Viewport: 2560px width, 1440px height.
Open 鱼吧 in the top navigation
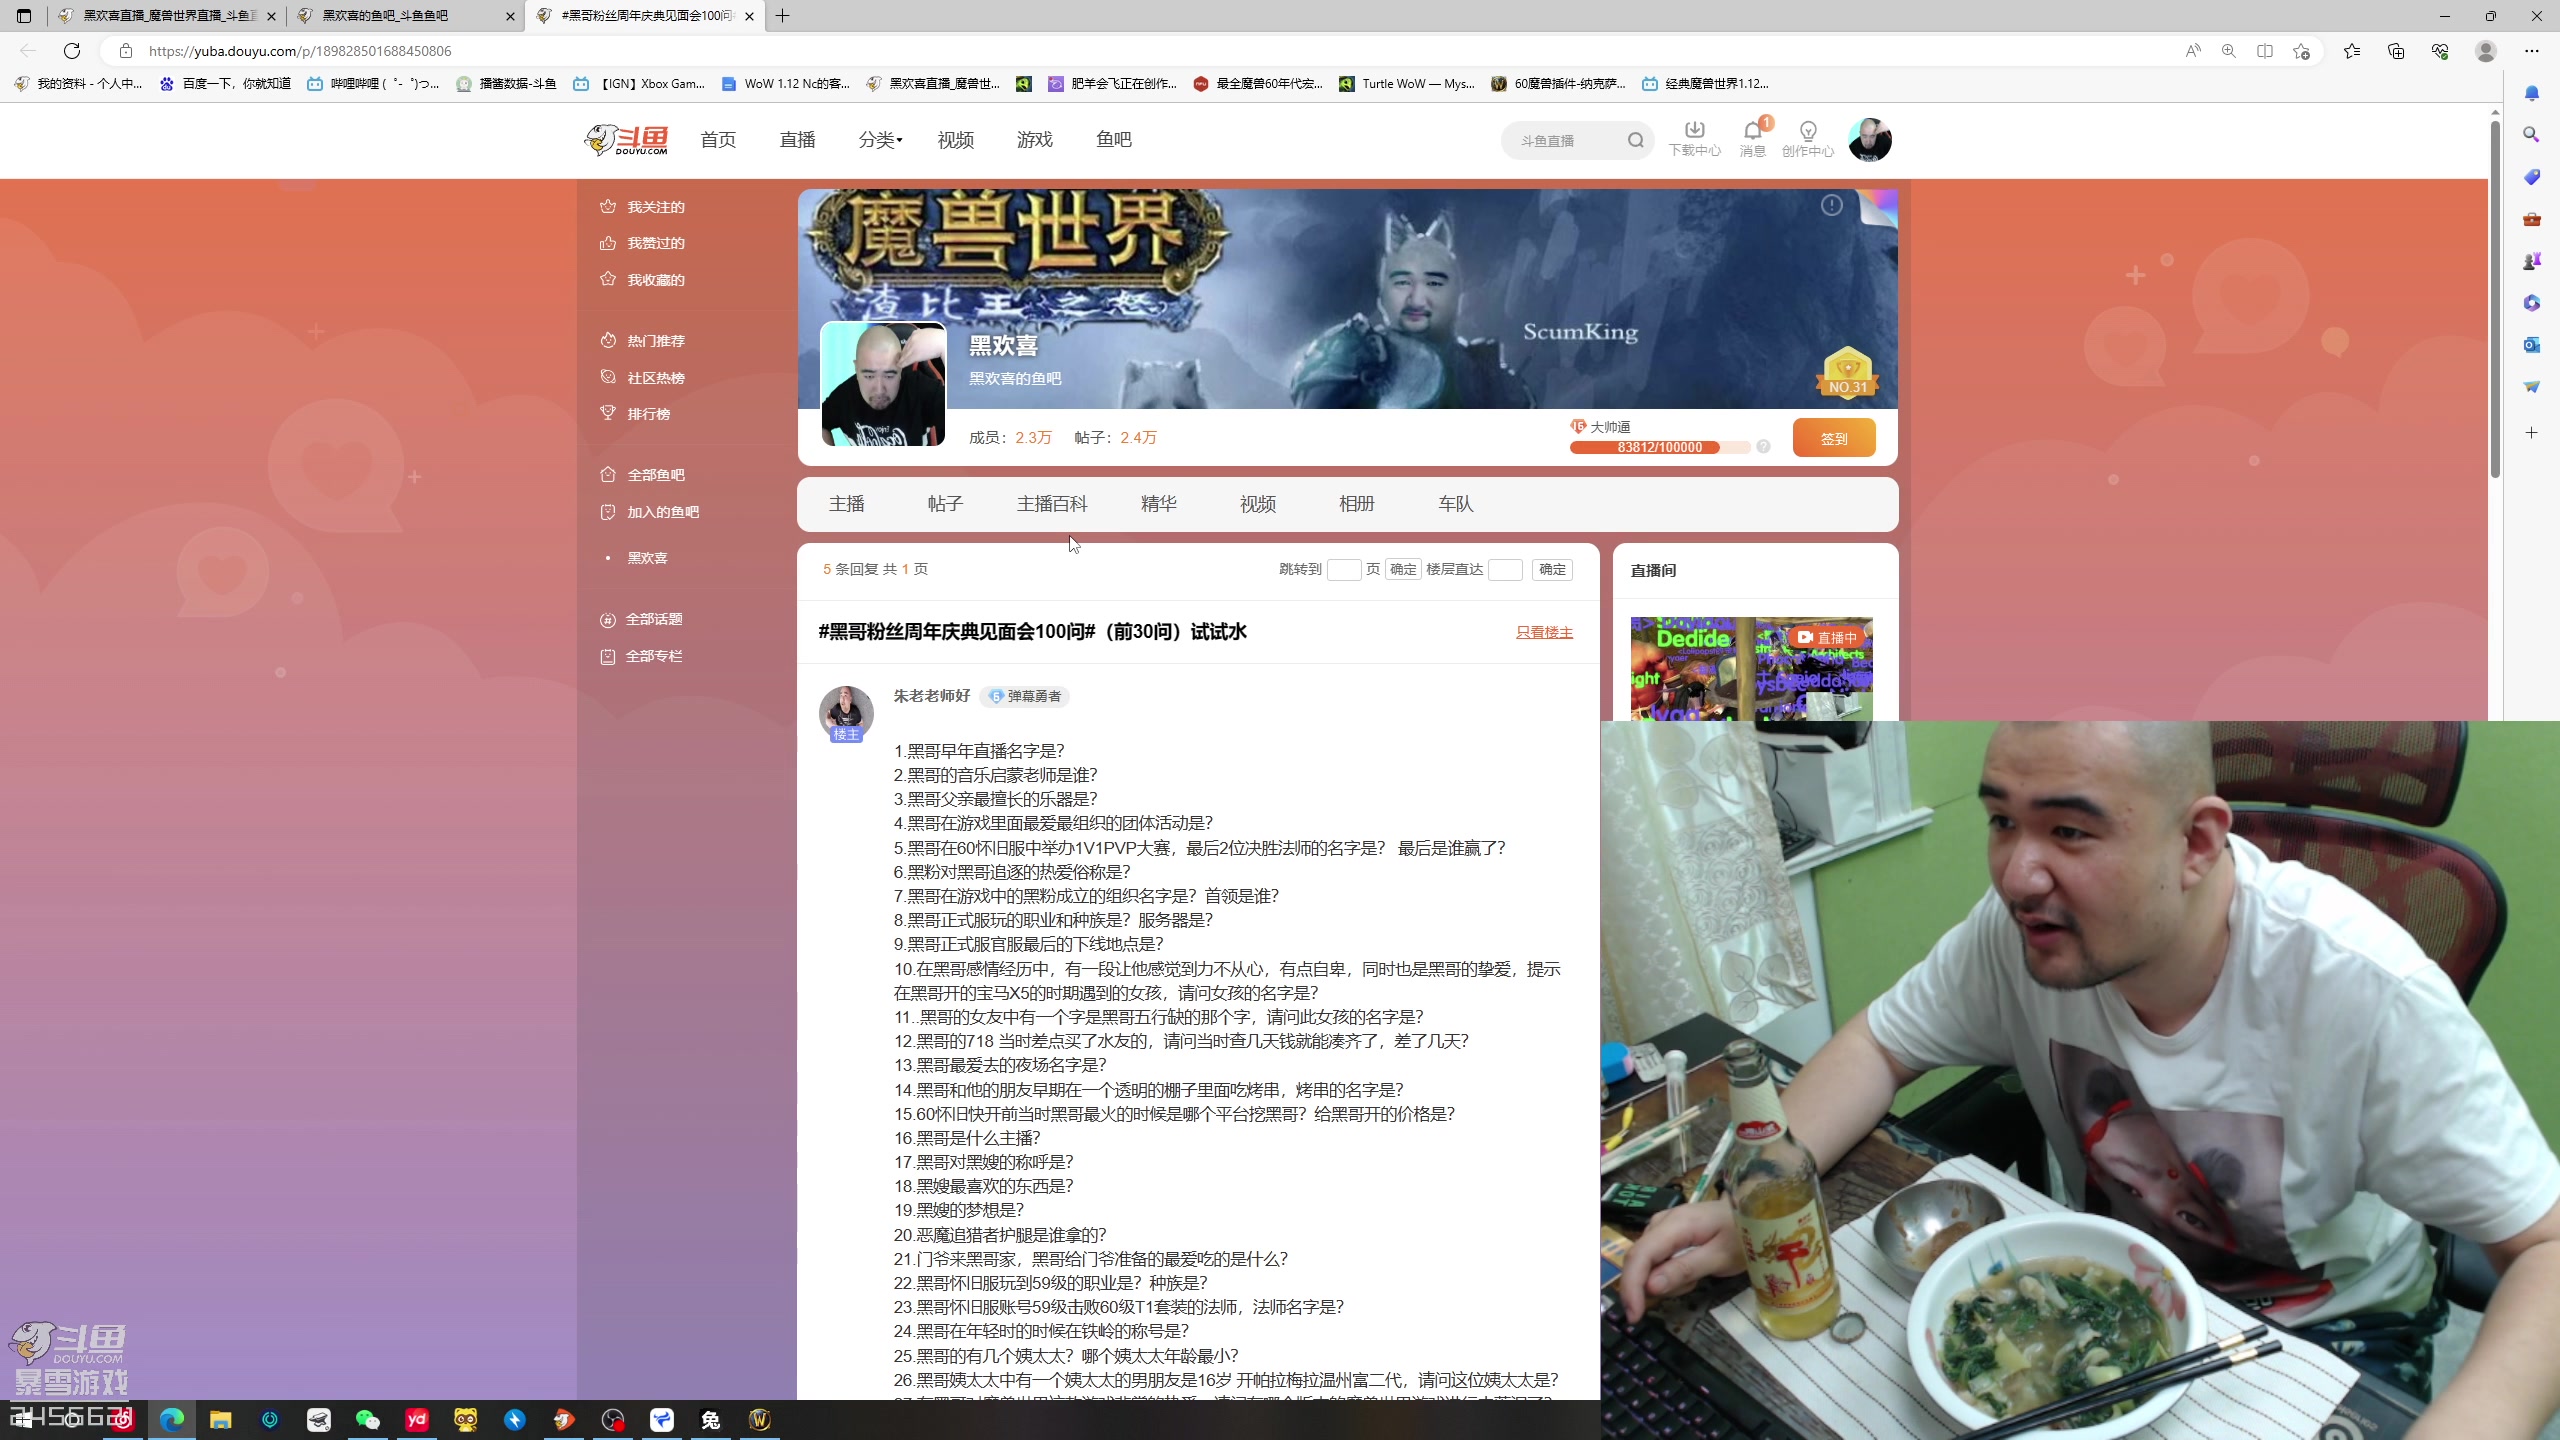[x=1114, y=140]
